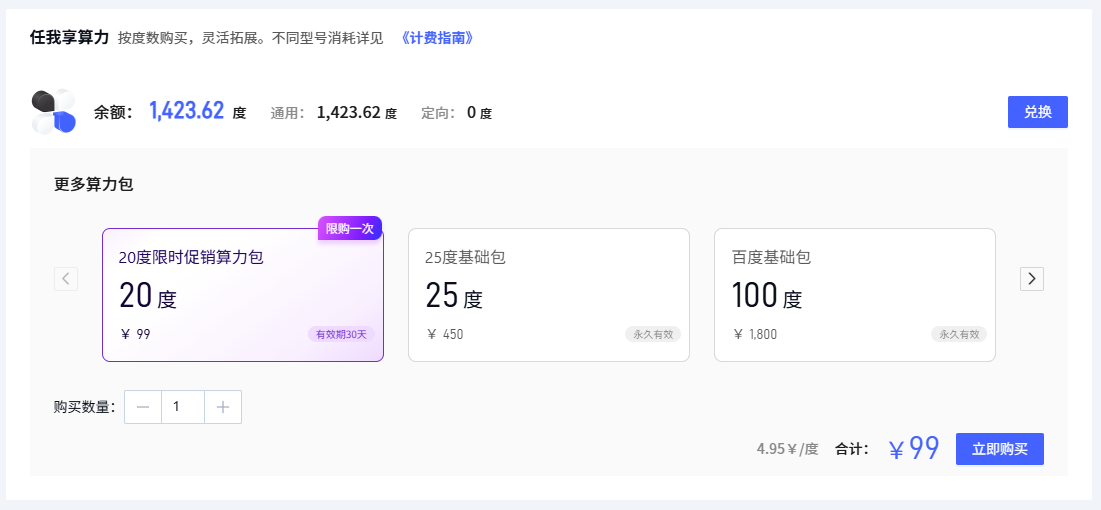This screenshot has width=1101, height=510.
Task: Open the 《计费指南》 billing guide link
Action: pos(436,38)
